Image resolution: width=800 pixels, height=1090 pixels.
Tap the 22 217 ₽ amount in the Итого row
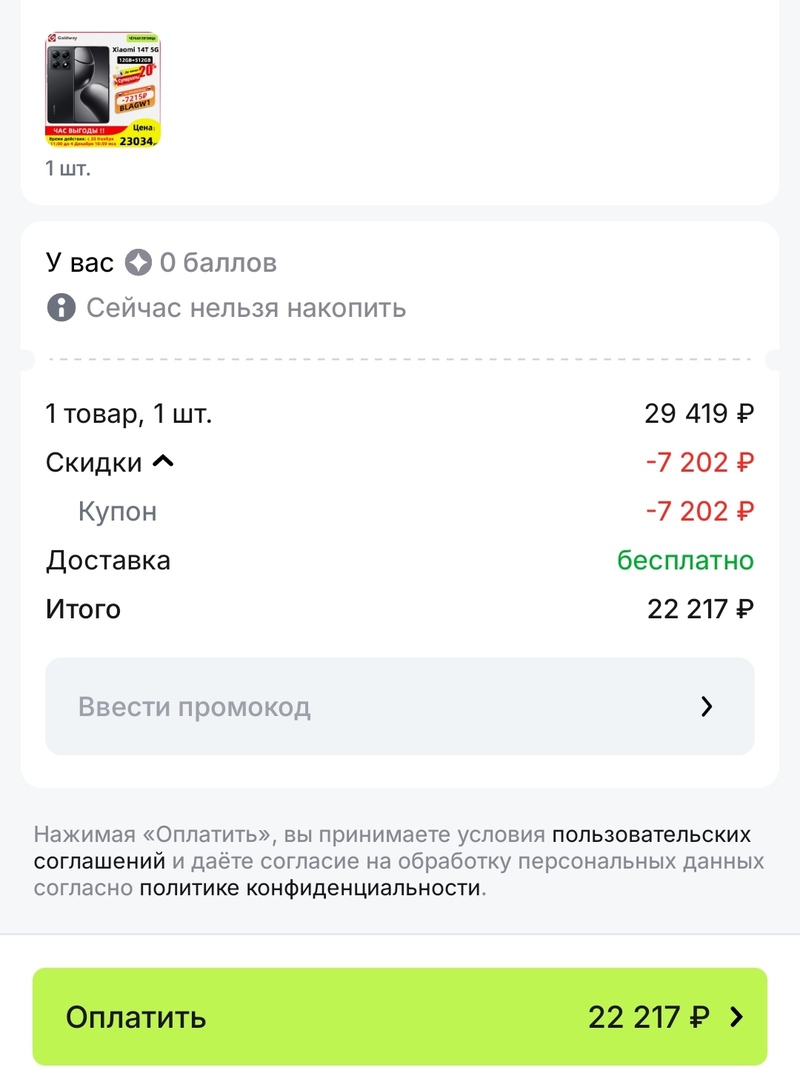click(x=700, y=609)
